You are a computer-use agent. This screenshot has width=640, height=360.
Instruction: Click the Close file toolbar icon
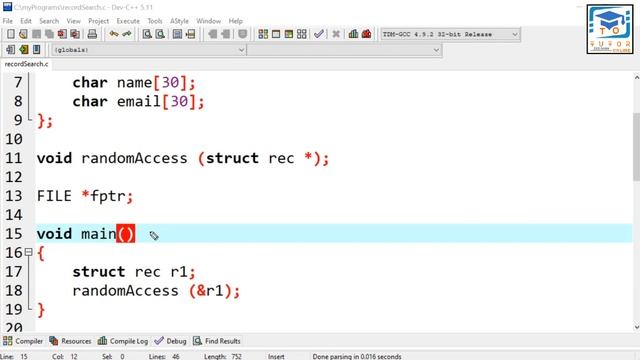click(x=62, y=34)
